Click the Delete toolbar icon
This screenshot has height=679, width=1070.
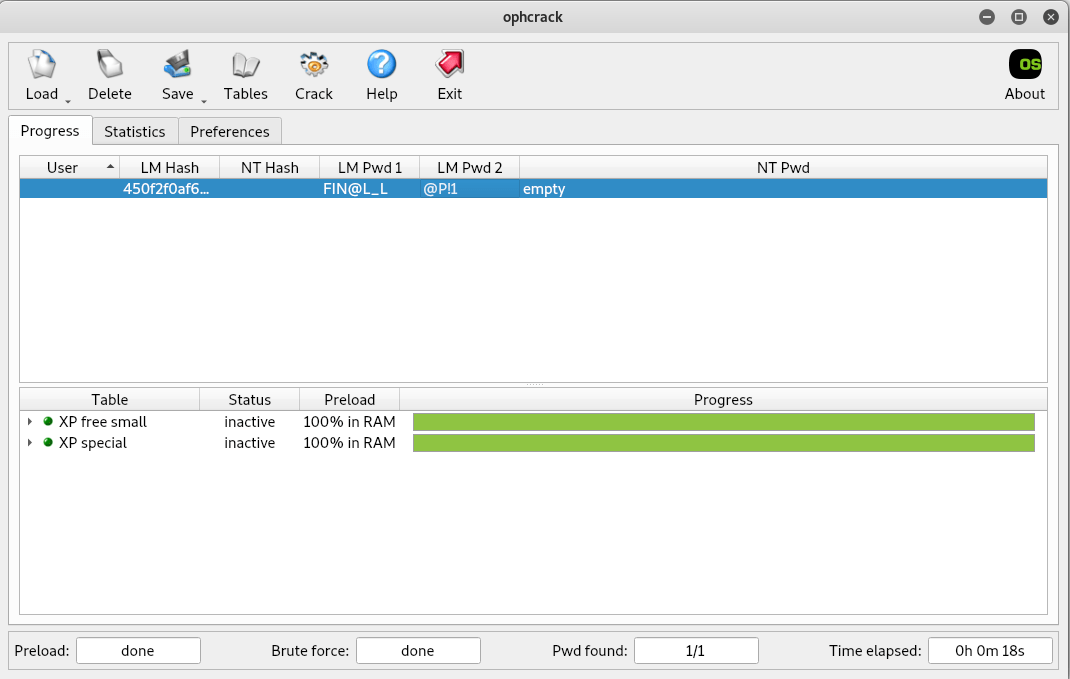pos(109,66)
